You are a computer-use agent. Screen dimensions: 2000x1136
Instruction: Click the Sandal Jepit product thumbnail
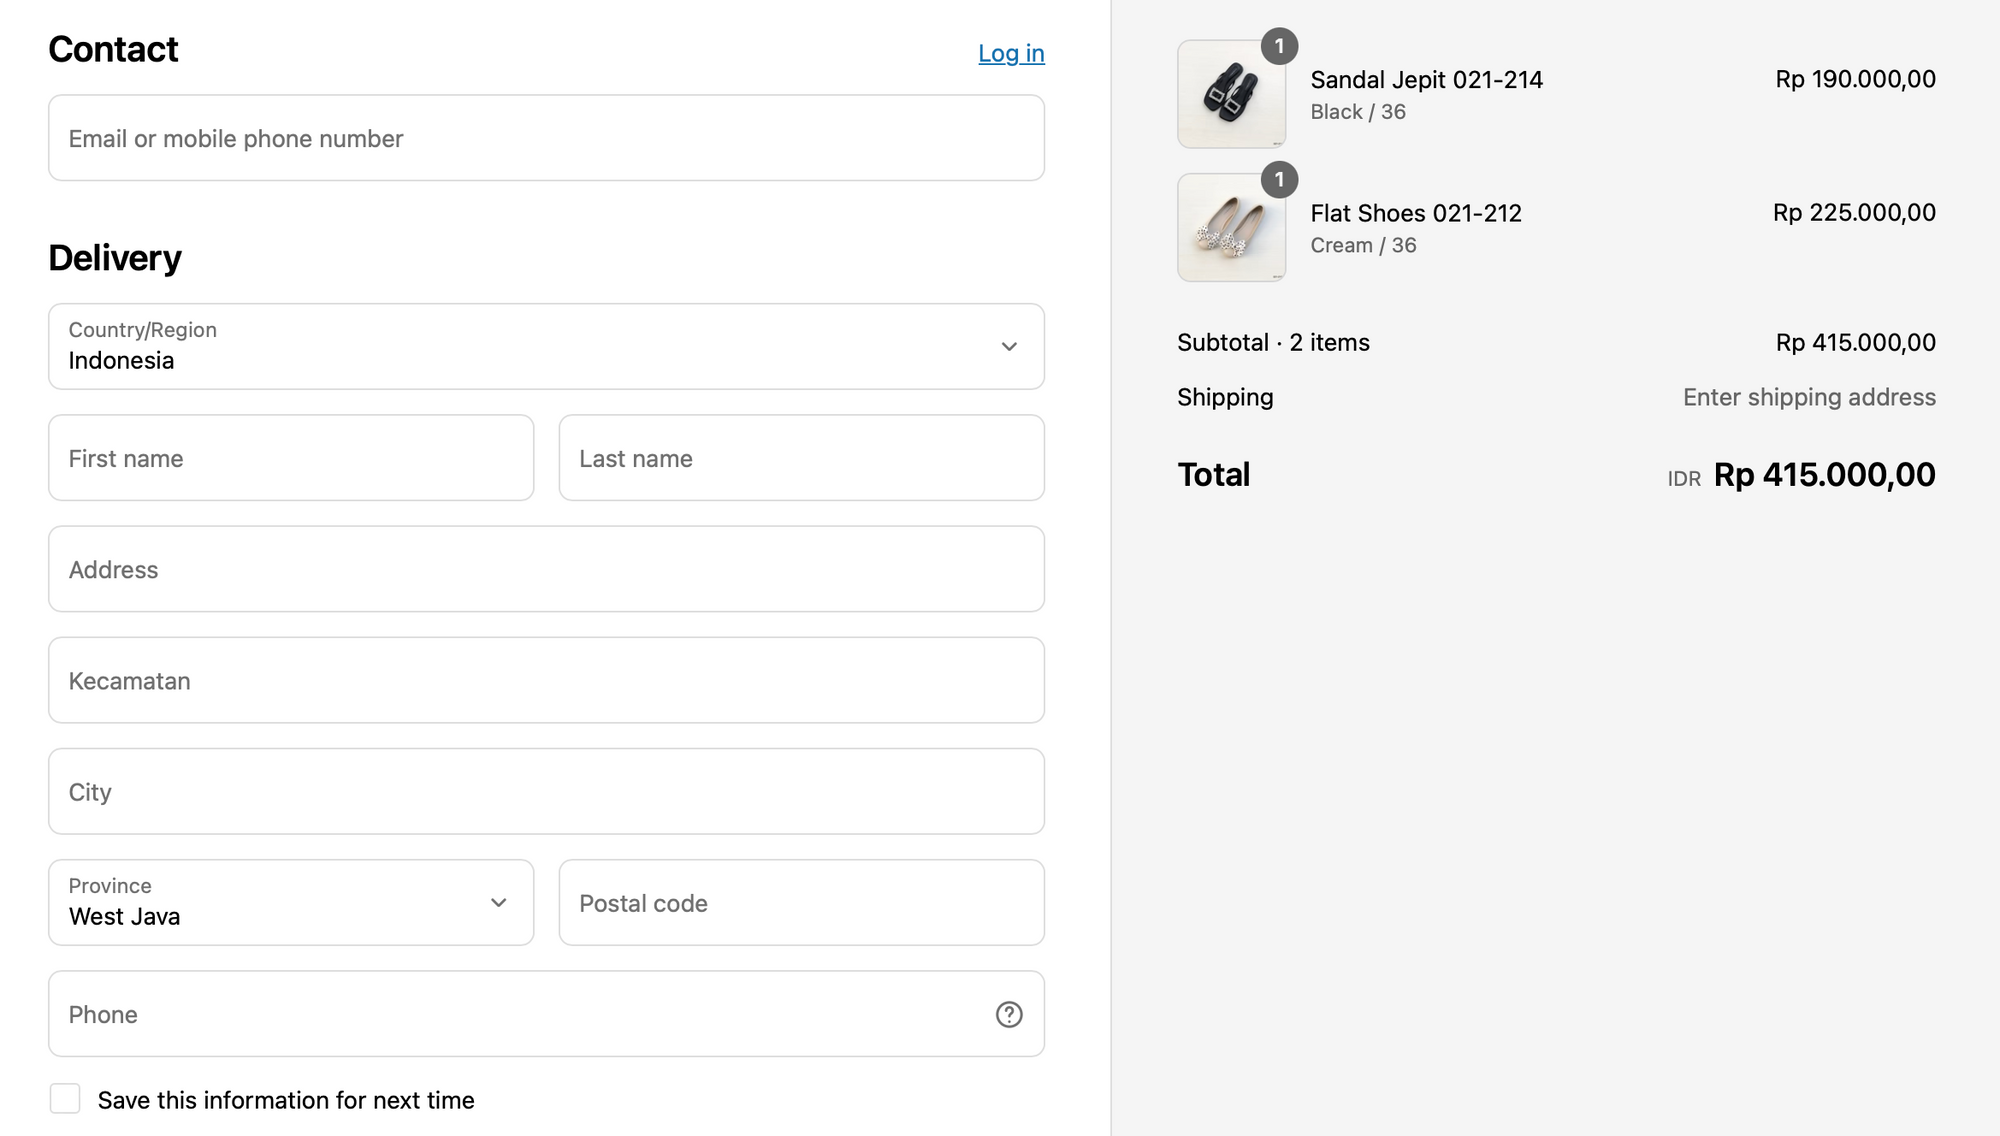tap(1231, 95)
